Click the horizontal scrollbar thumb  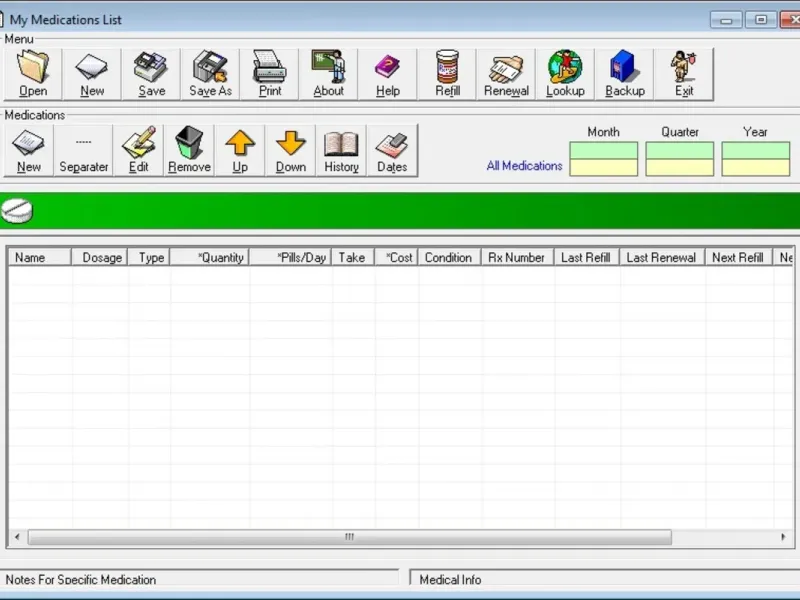click(349, 537)
